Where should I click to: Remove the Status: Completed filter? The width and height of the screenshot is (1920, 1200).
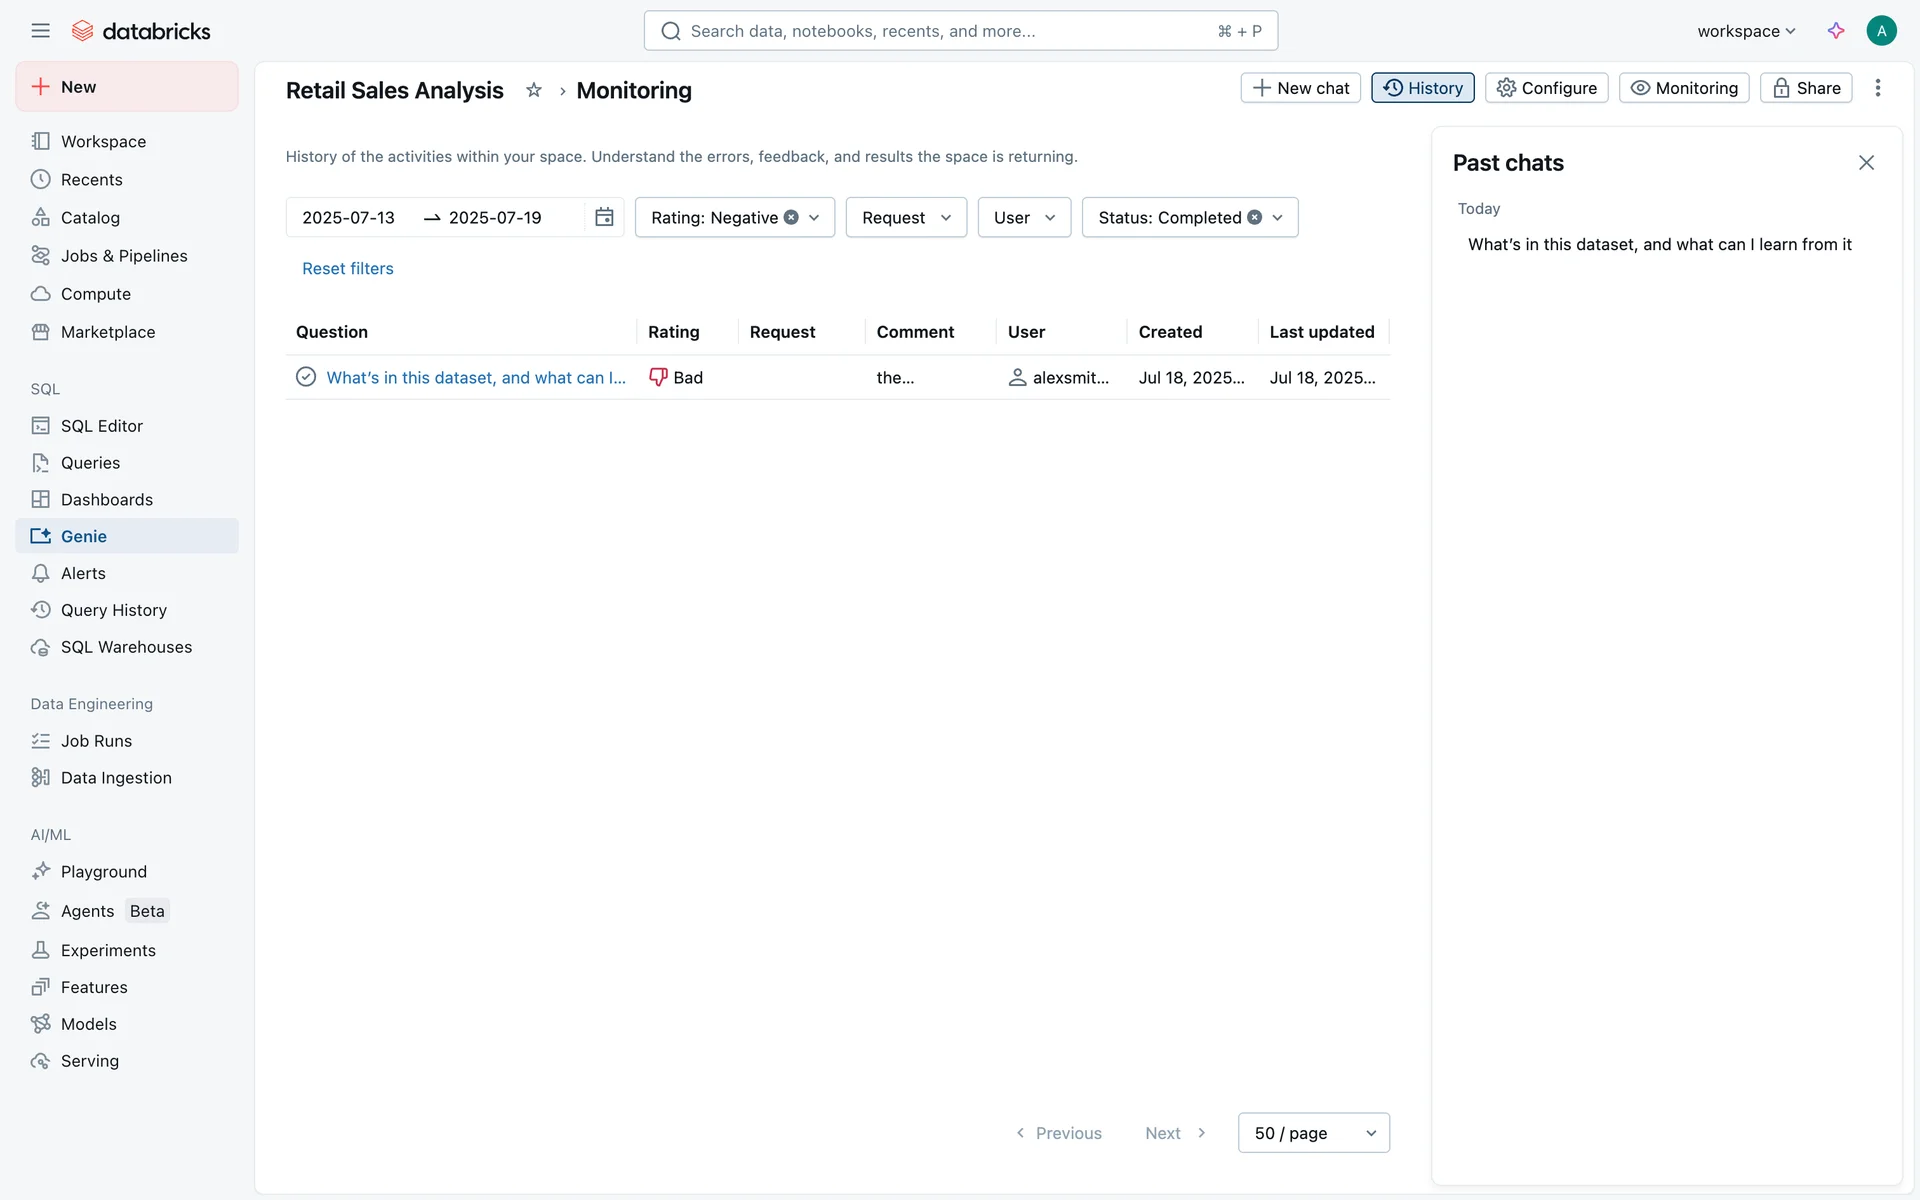point(1254,217)
